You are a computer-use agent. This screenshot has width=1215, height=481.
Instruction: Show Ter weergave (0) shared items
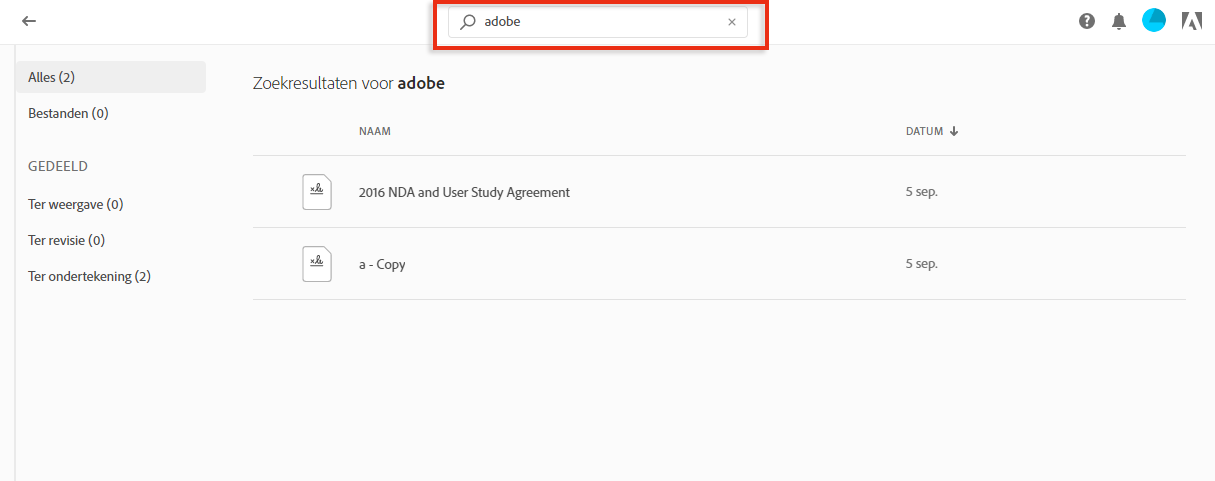(x=75, y=204)
